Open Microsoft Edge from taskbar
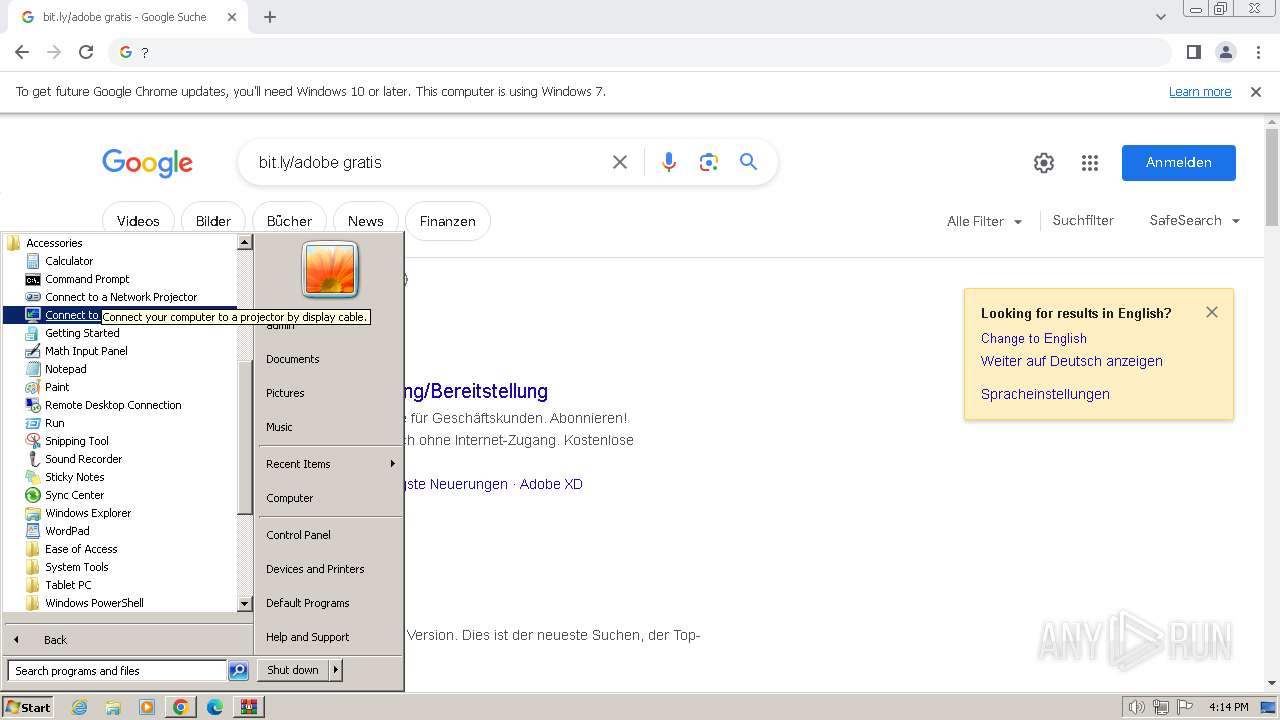Viewport: 1280px width, 720px height. click(x=214, y=707)
